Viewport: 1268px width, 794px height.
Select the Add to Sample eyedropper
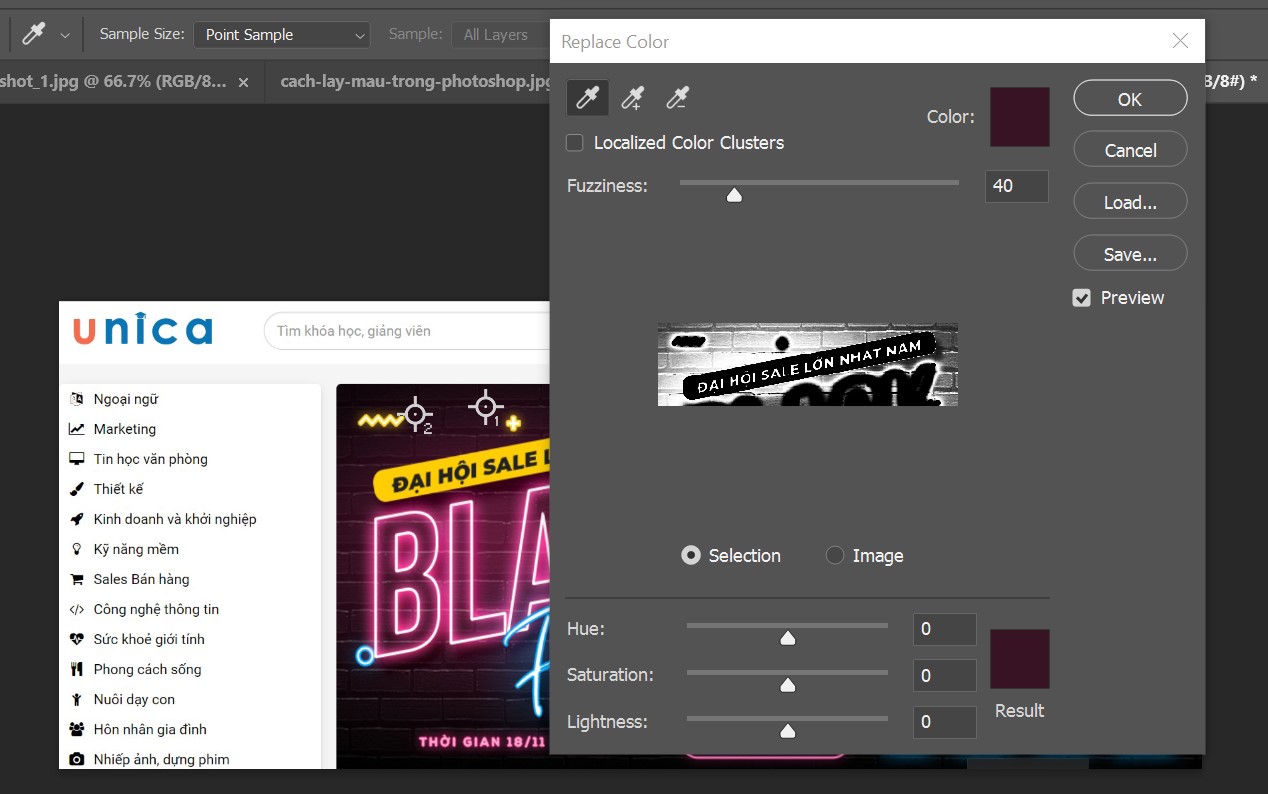(x=632, y=98)
